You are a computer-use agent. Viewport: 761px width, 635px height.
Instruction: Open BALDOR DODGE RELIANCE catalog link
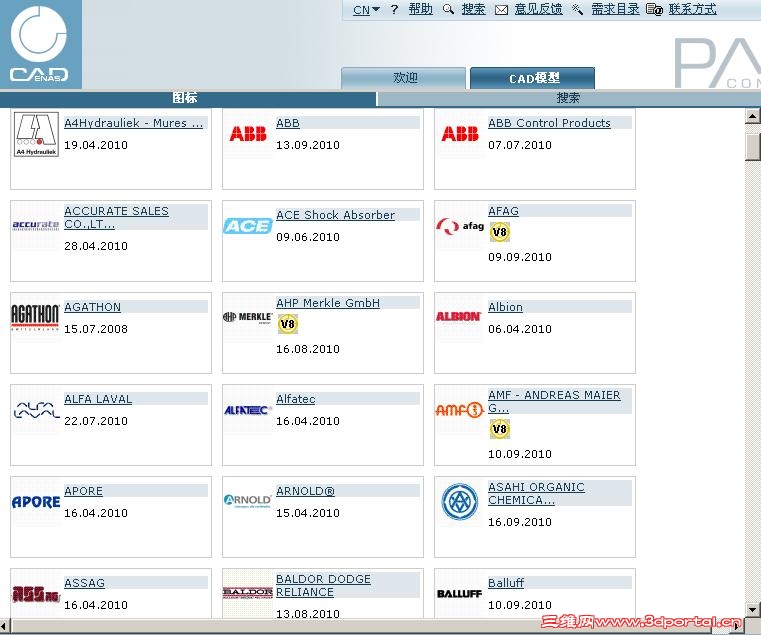click(323, 585)
